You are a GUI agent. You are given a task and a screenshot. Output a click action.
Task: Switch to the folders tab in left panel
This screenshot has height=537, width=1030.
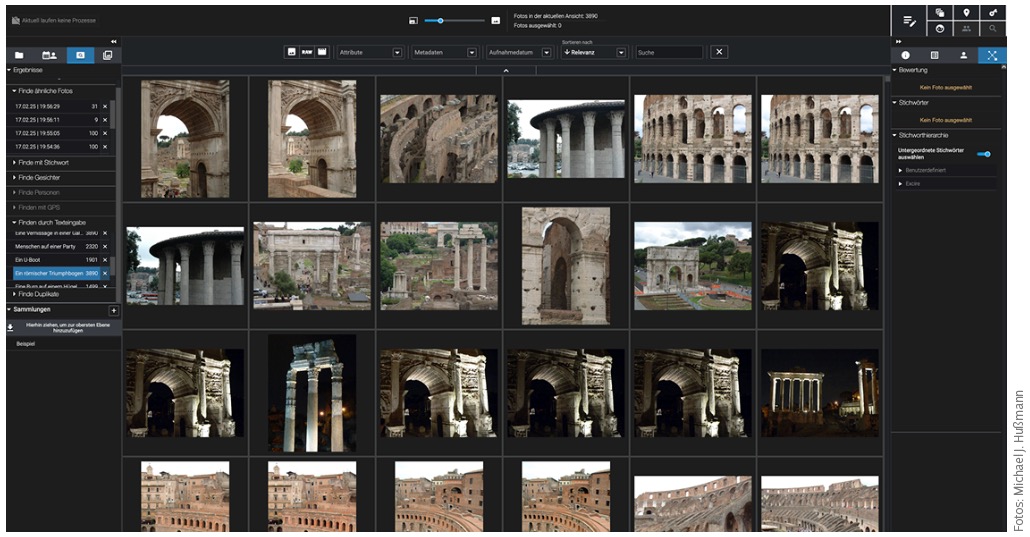point(19,55)
